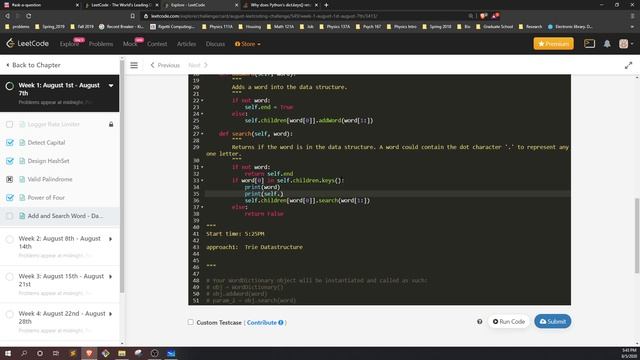Screen dimensions: 640x360
Task: Bookmark this page icon
Action: click(x=133, y=16)
